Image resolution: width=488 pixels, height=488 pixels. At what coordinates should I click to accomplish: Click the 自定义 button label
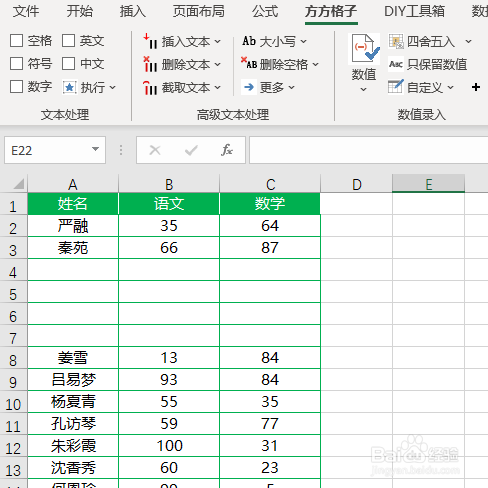[x=425, y=88]
